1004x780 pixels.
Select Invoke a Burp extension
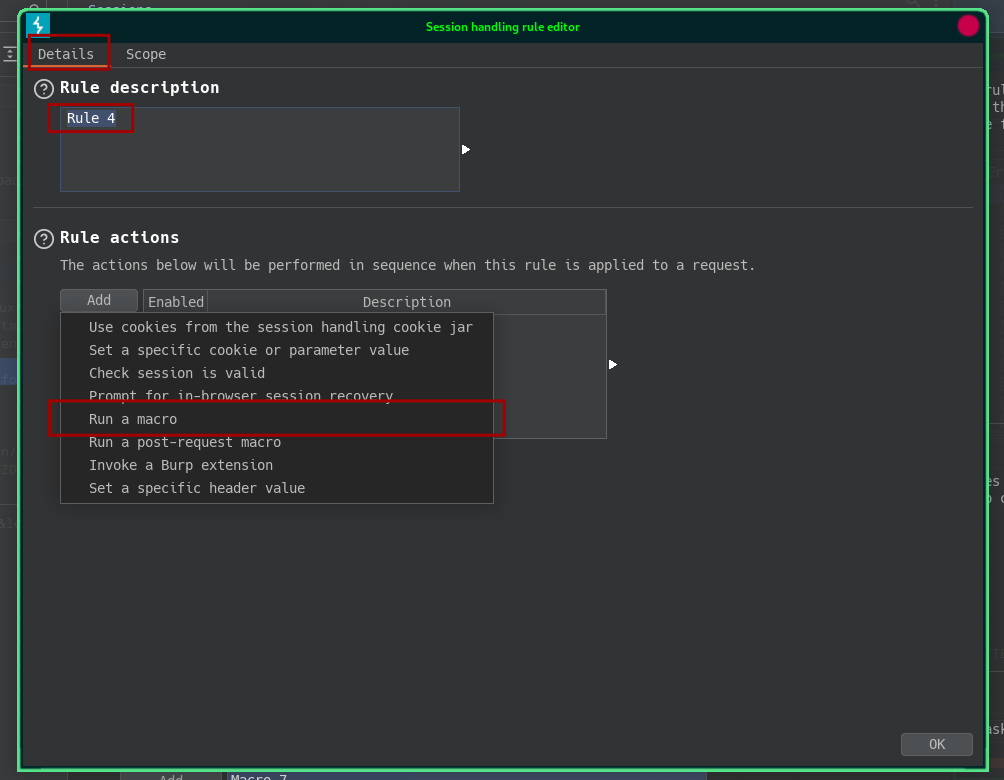277,466
